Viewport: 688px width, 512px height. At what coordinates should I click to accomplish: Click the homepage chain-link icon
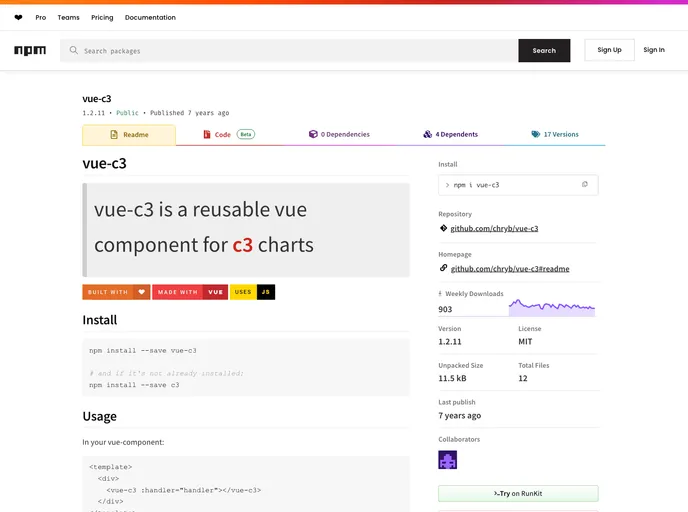tap(443, 268)
